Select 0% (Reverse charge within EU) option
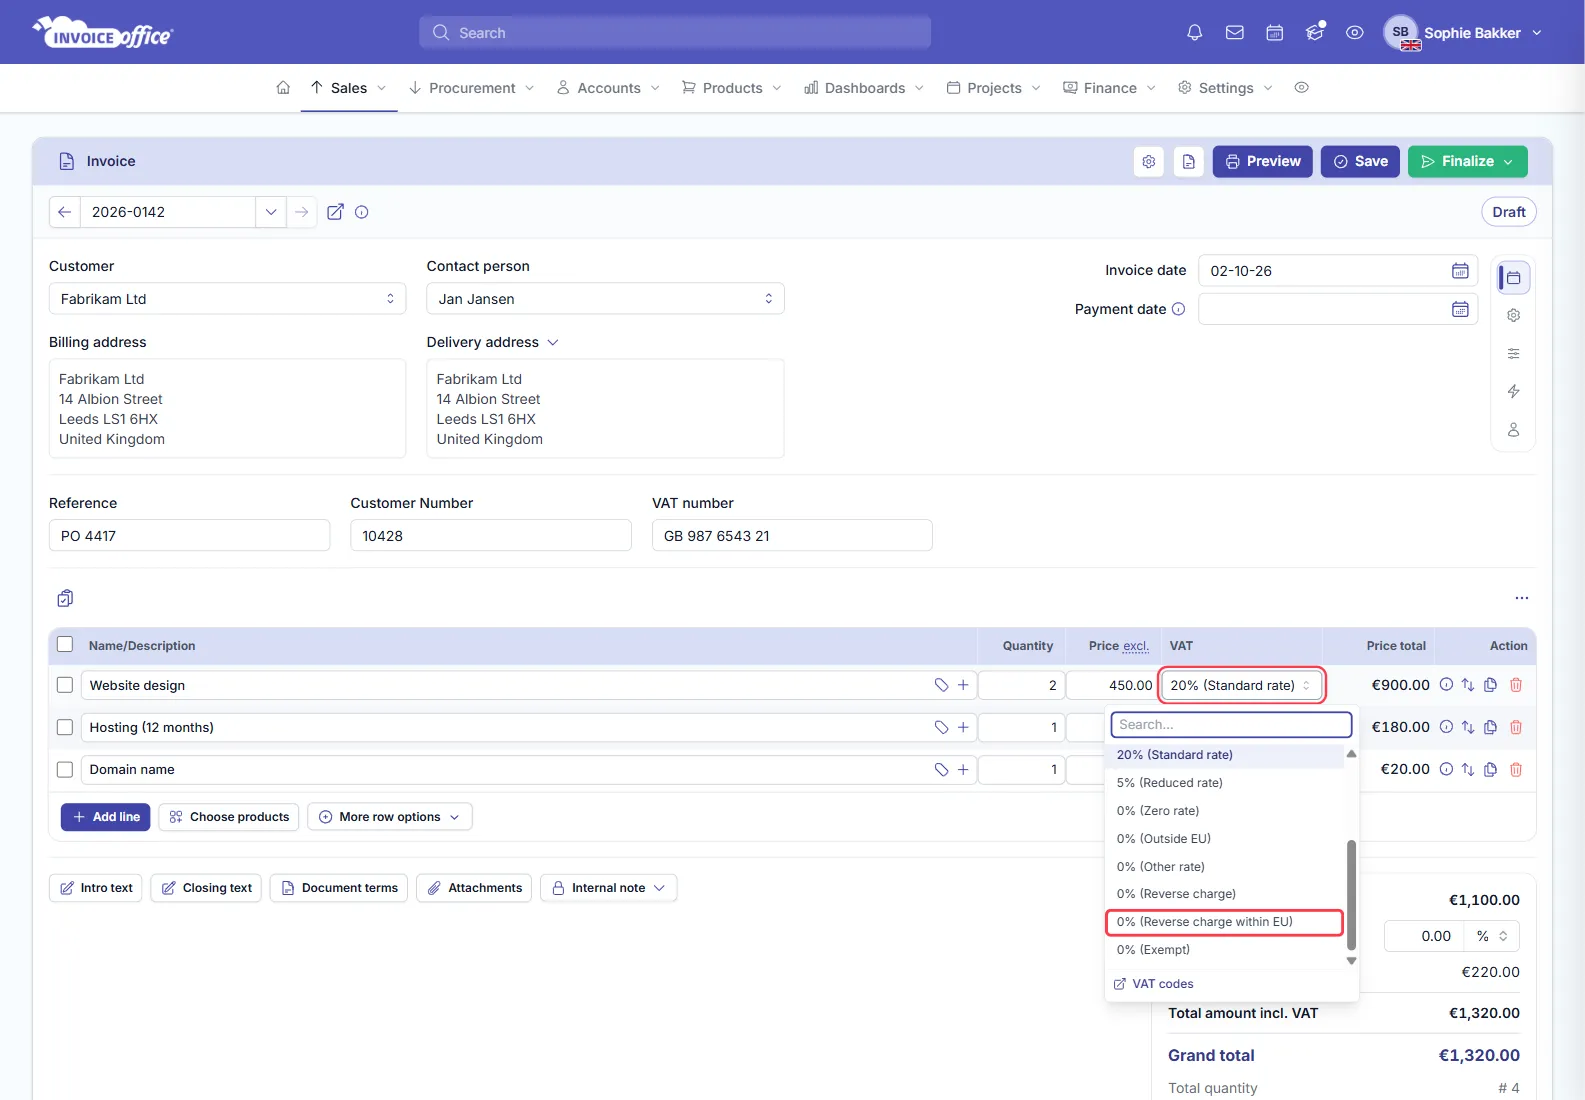 tap(1224, 922)
